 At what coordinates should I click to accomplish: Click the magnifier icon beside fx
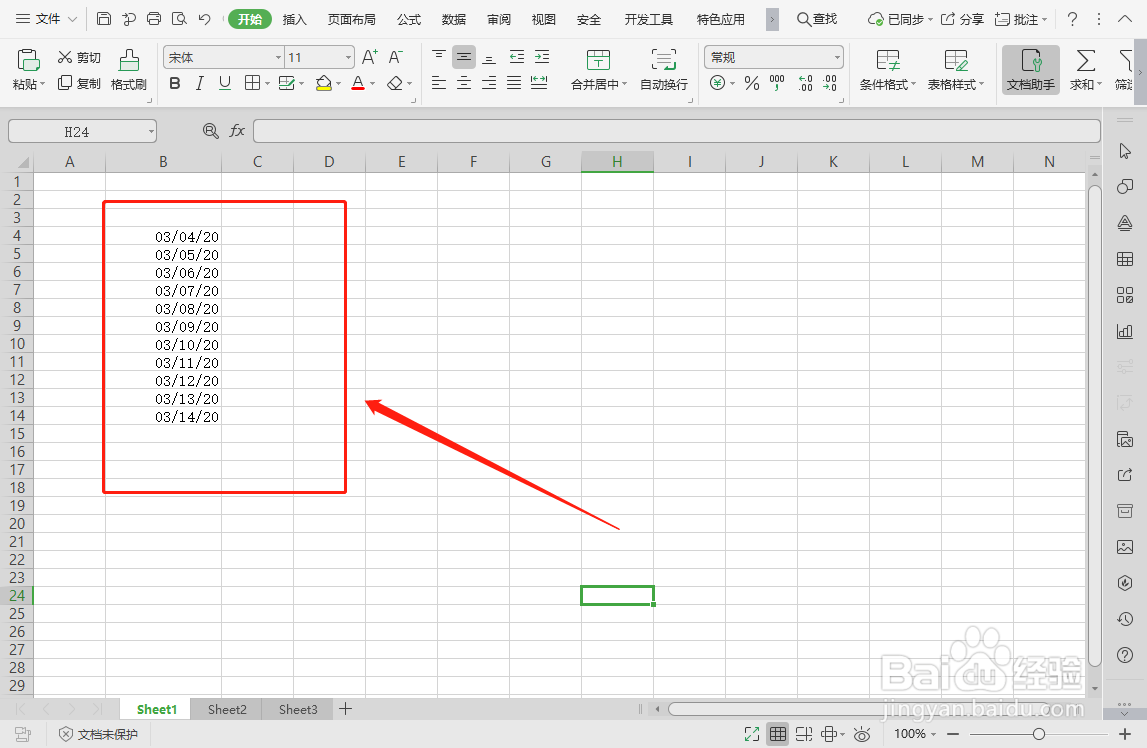[211, 131]
